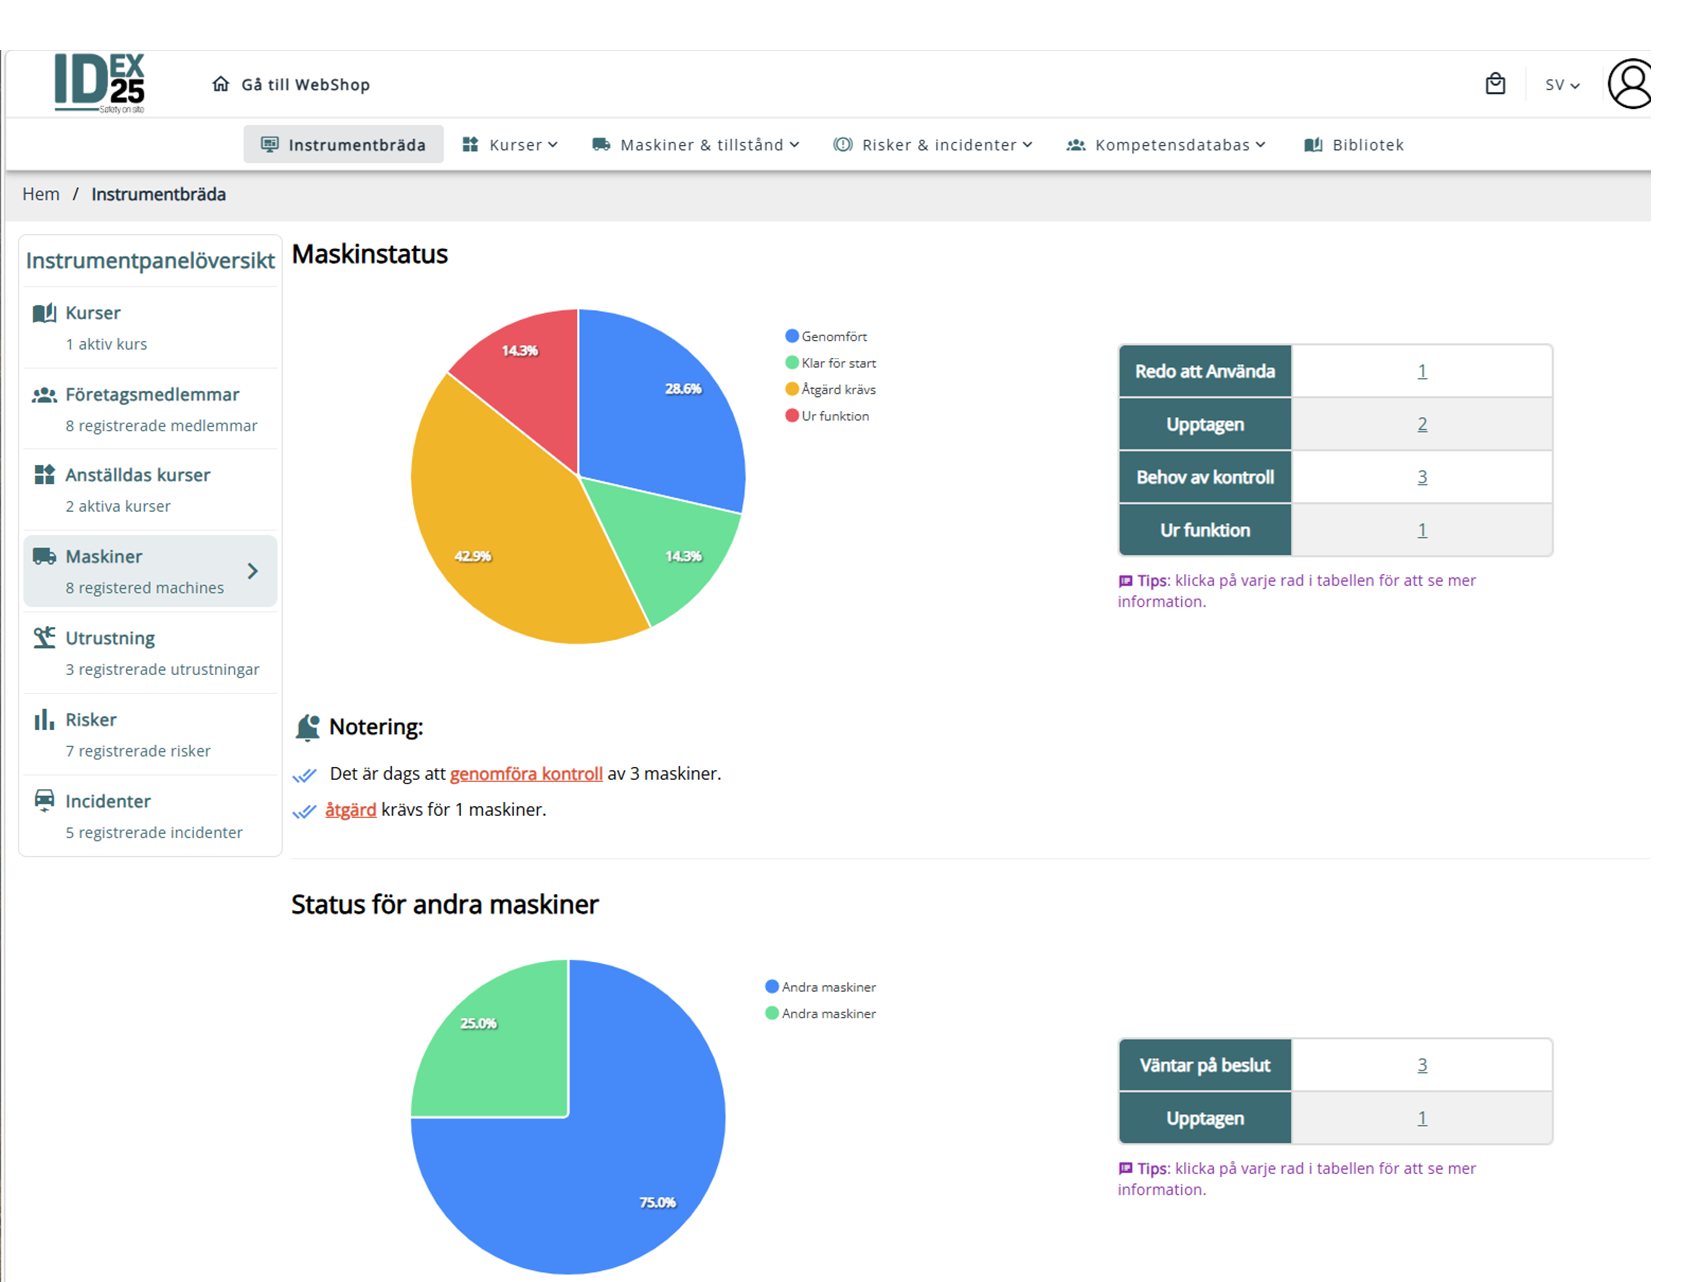Screen dimensions: 1682x1282
Task: Open the user profile avatar icon
Action: 1629,84
